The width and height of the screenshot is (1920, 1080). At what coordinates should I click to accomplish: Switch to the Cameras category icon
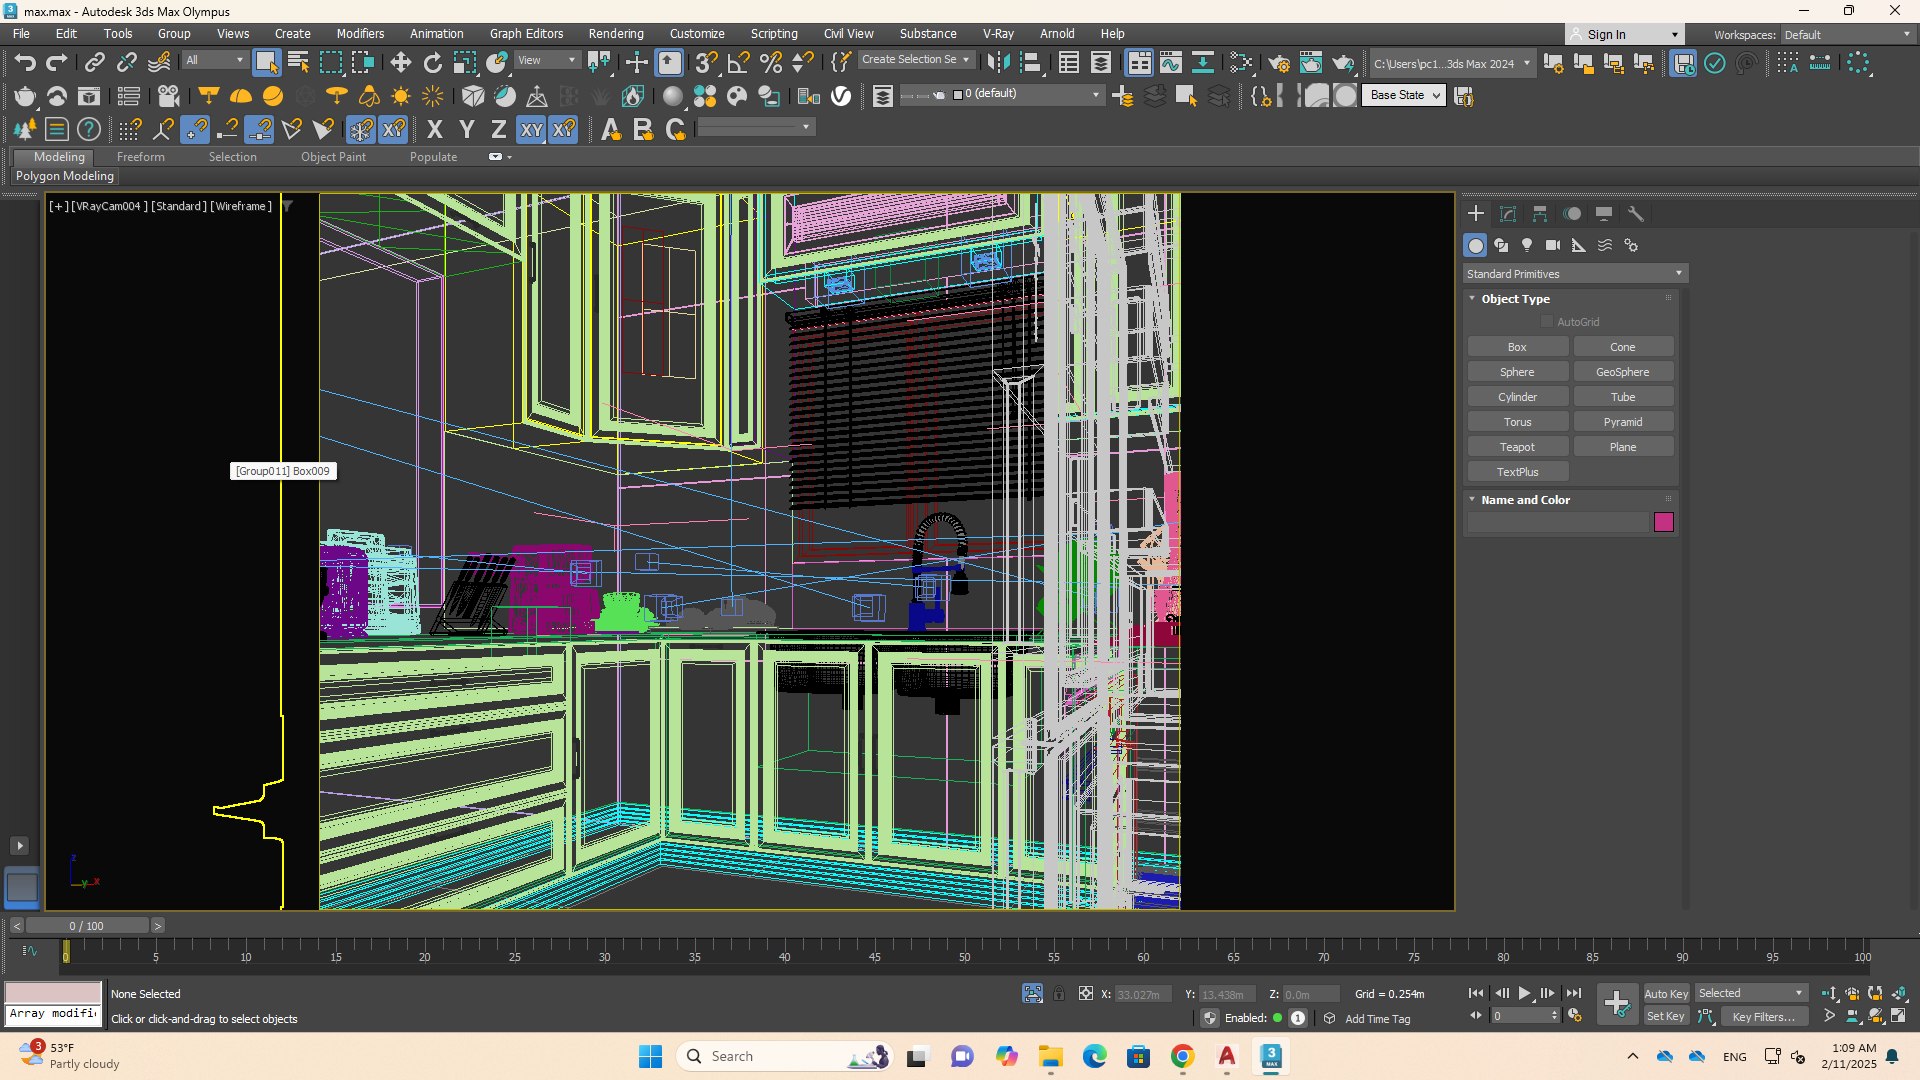[x=1552, y=245]
